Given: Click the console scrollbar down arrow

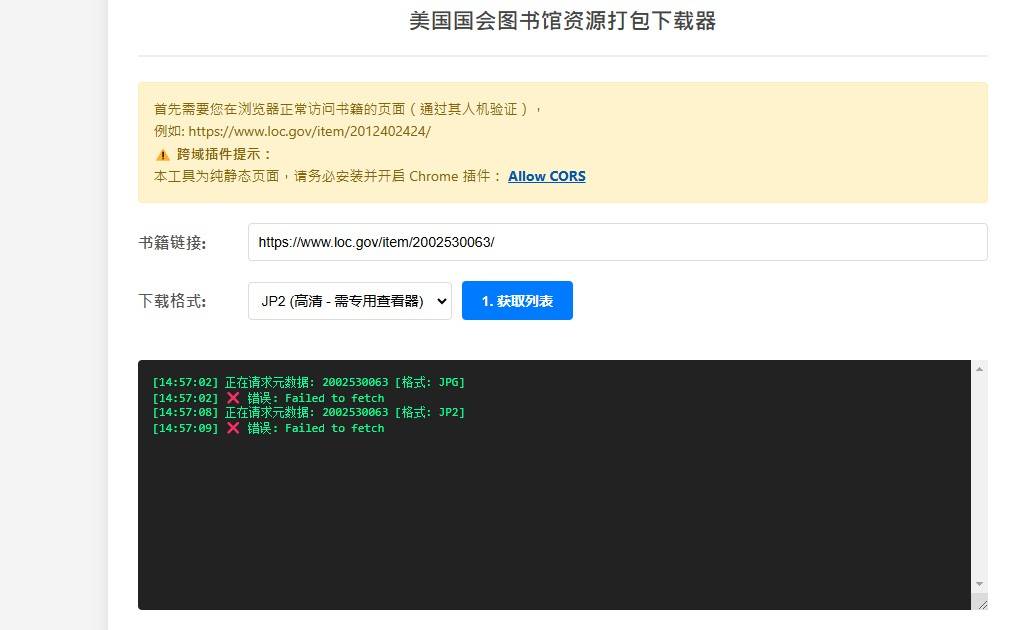Looking at the screenshot, I should tap(978, 585).
